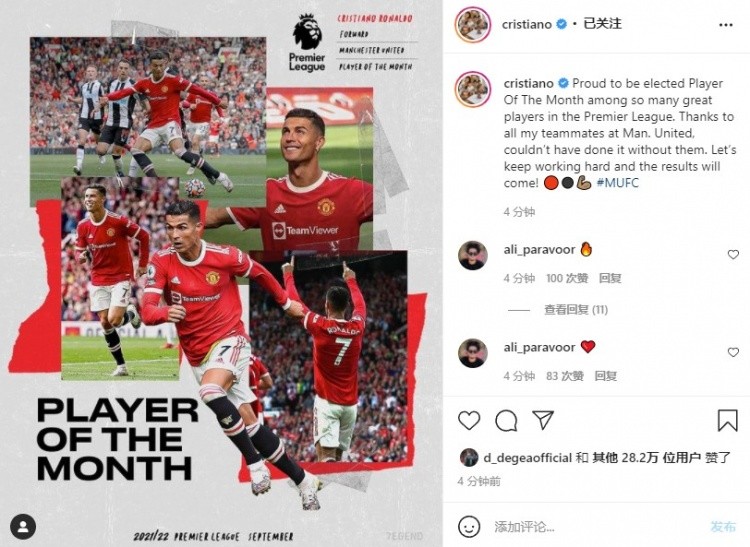Reply to the fire emoji comment via 回复
This screenshot has height=547, width=750.
610,278
